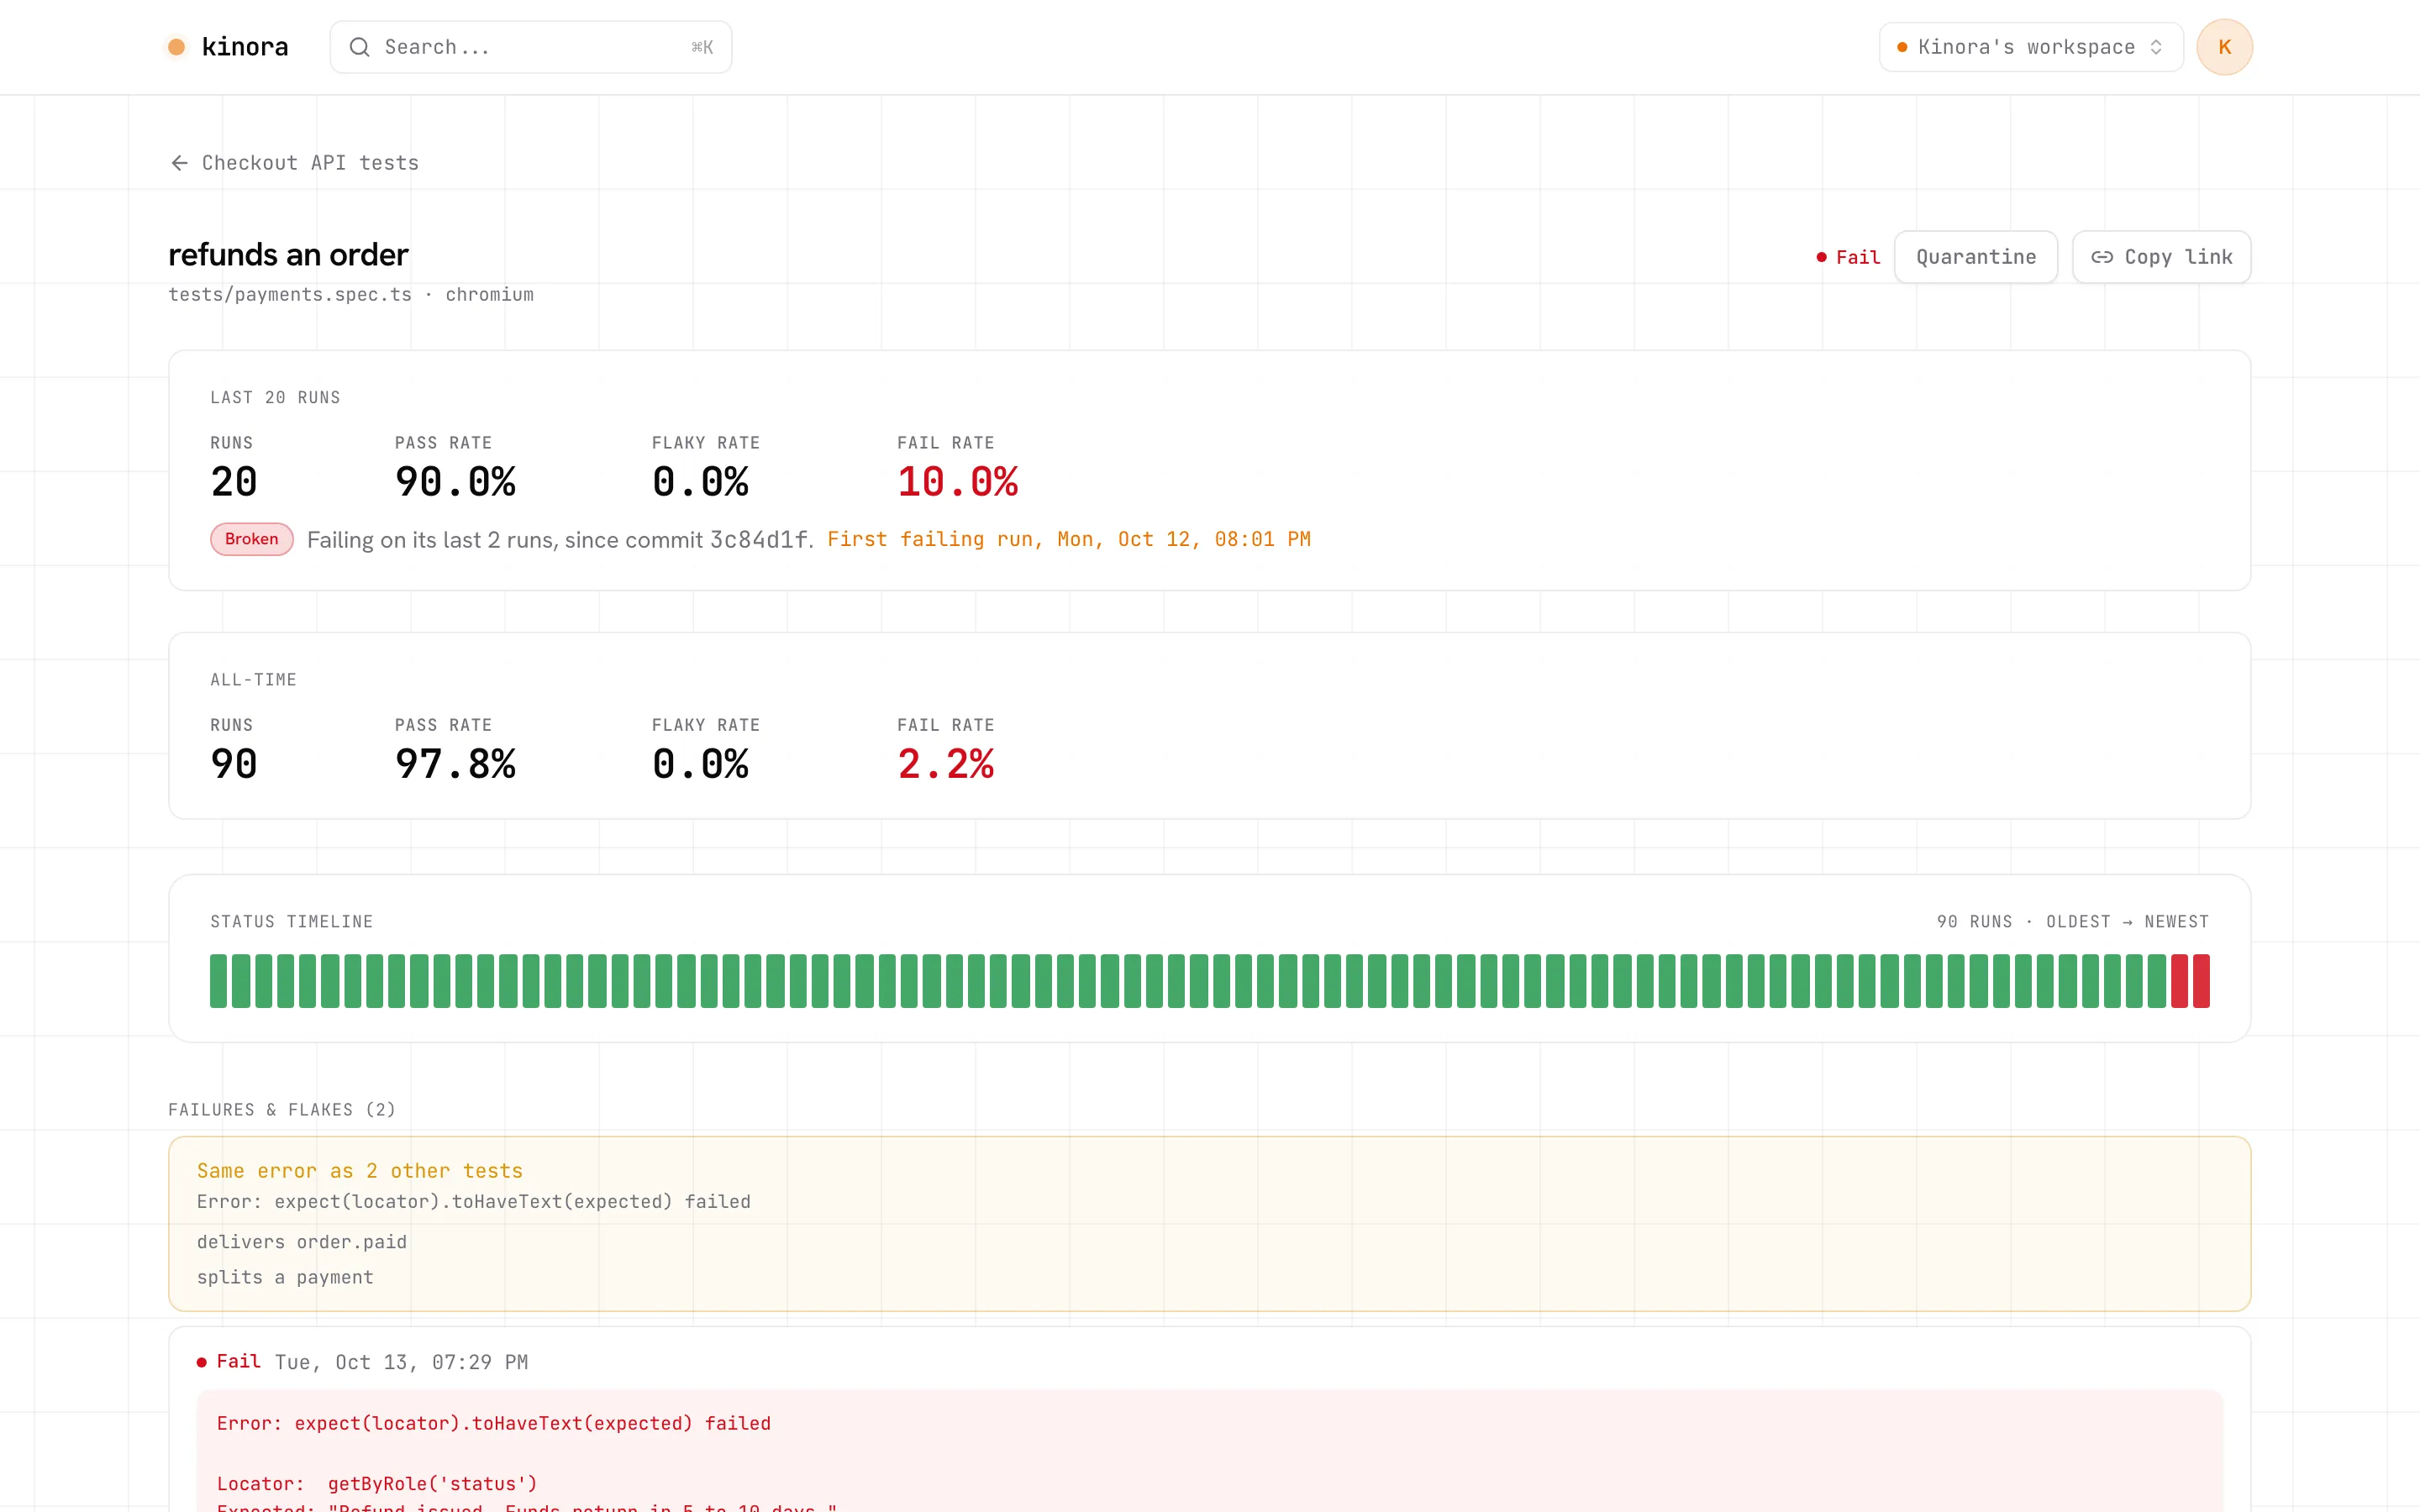The width and height of the screenshot is (2420, 1512).
Task: Click the Fail Tue, Oct 13 entry
Action: (362, 1362)
